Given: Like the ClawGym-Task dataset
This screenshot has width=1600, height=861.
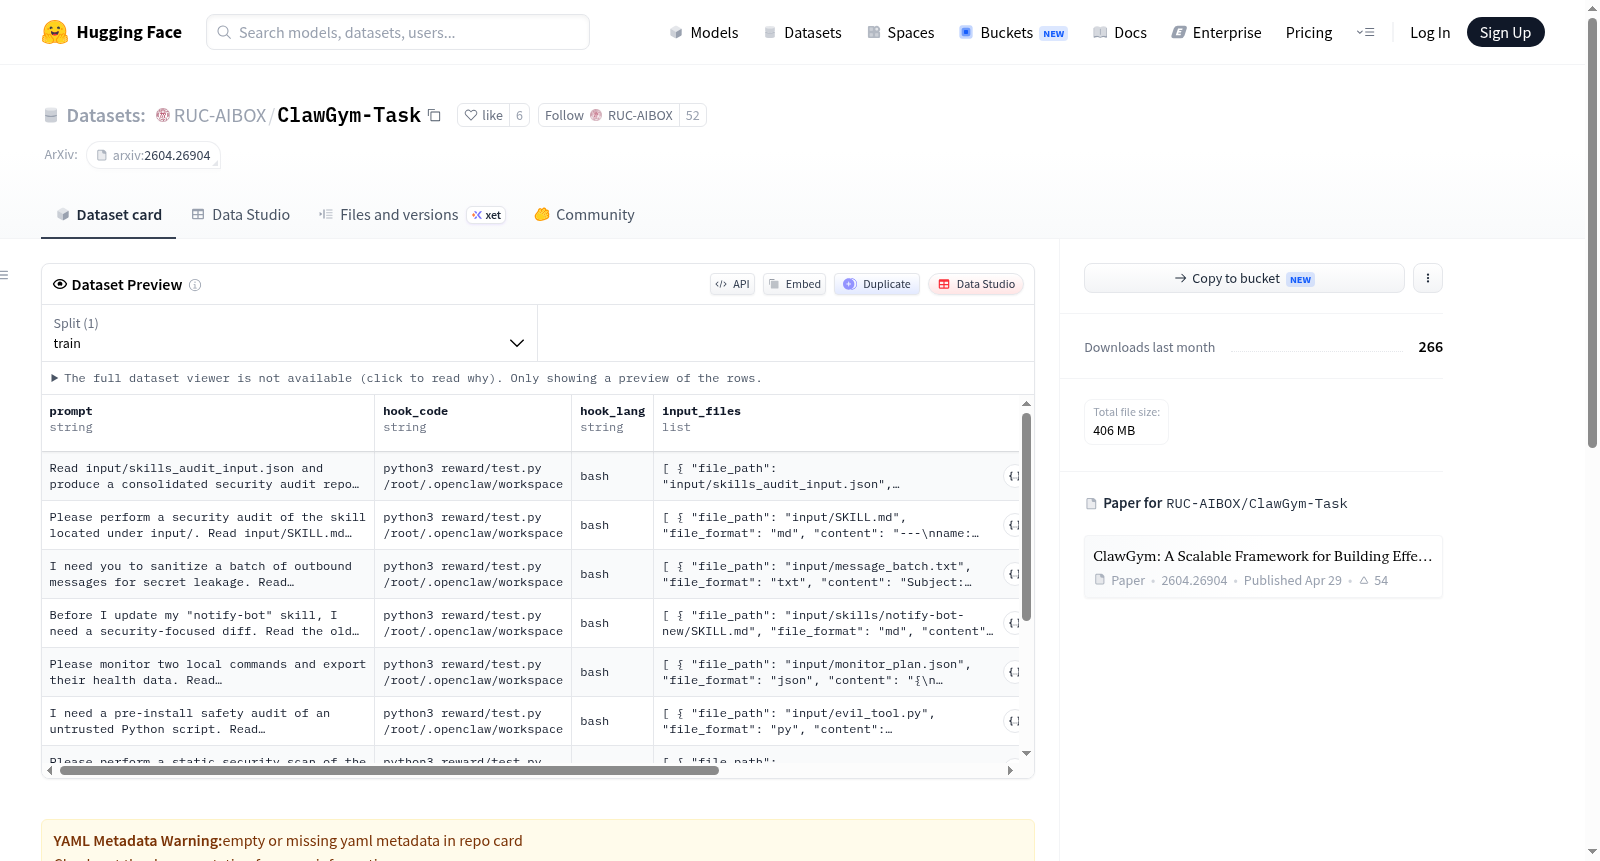Looking at the screenshot, I should 483,115.
